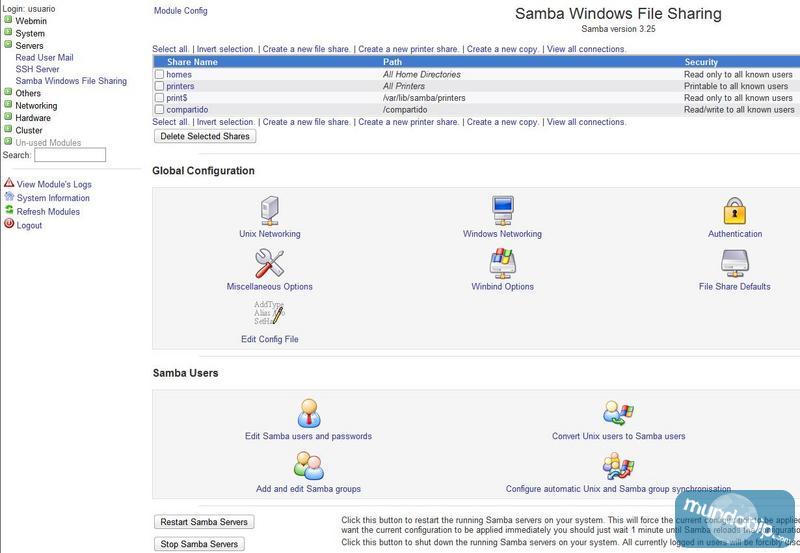Click the System Information icon
The image size is (800, 553).
[9, 196]
